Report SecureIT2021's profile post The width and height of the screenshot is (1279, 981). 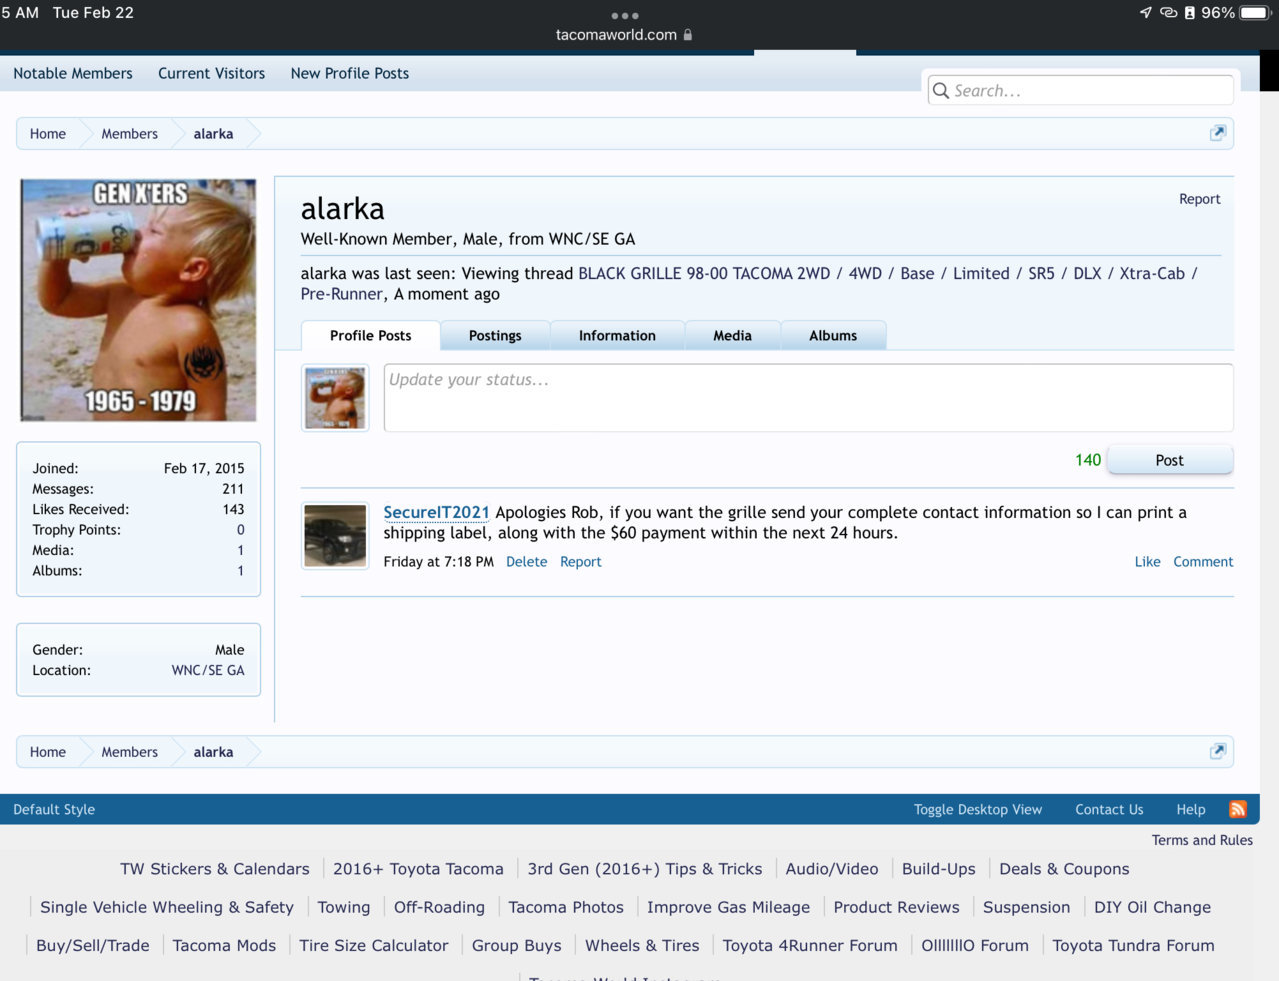pos(580,562)
